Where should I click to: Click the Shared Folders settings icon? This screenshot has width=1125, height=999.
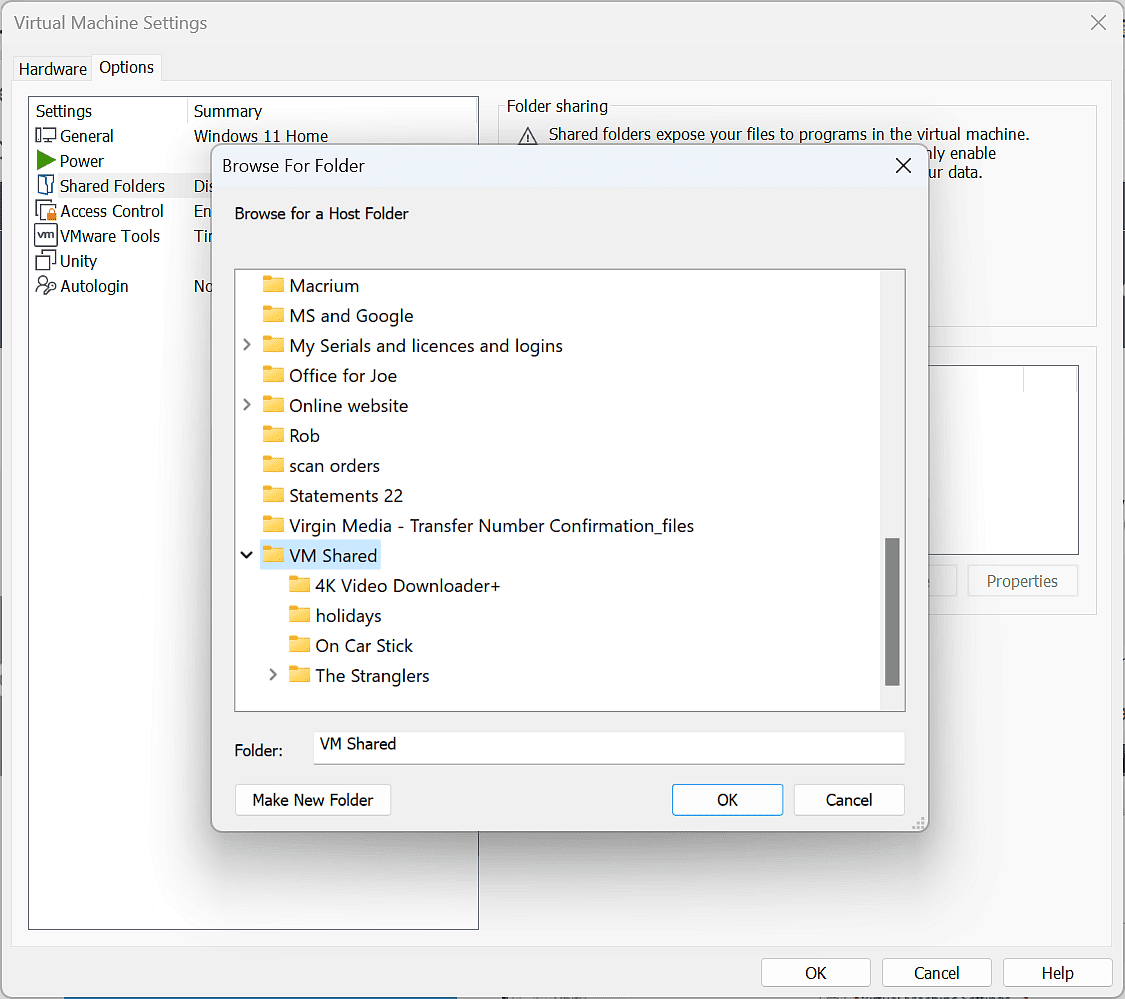45,185
